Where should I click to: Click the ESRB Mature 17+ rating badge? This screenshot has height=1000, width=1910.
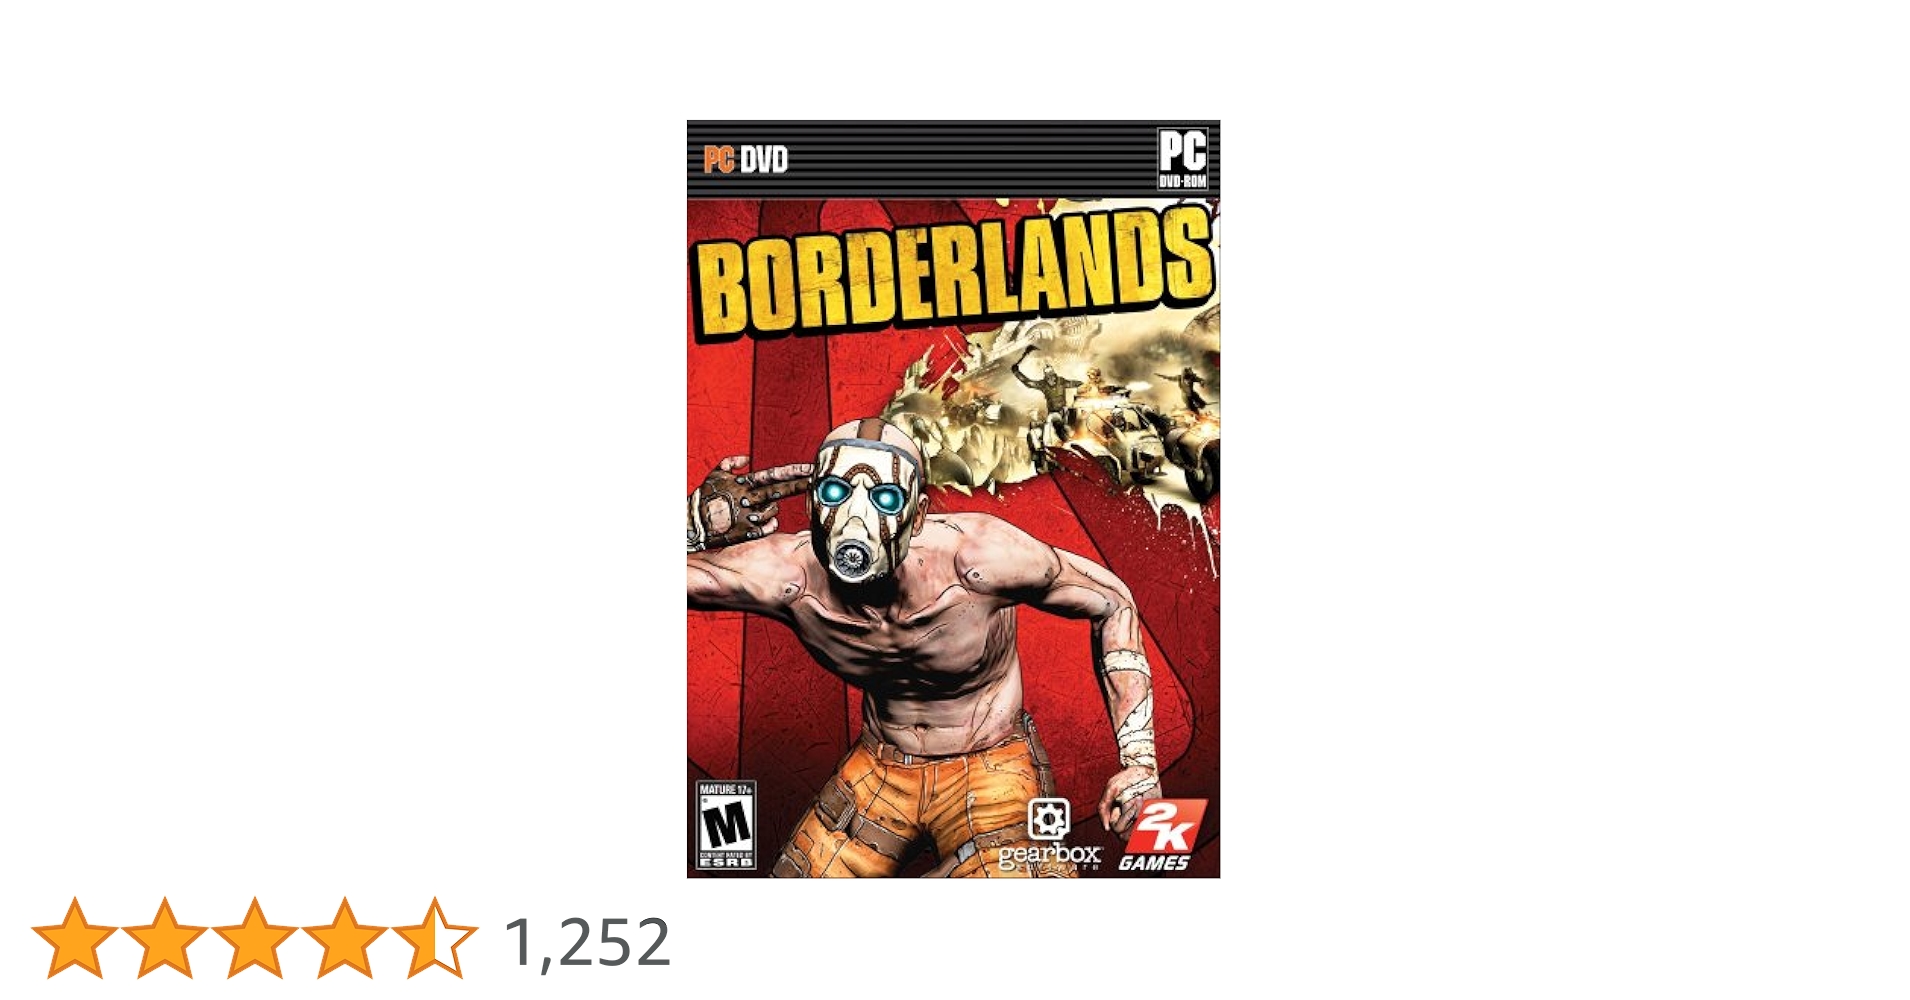pyautogui.click(x=726, y=825)
